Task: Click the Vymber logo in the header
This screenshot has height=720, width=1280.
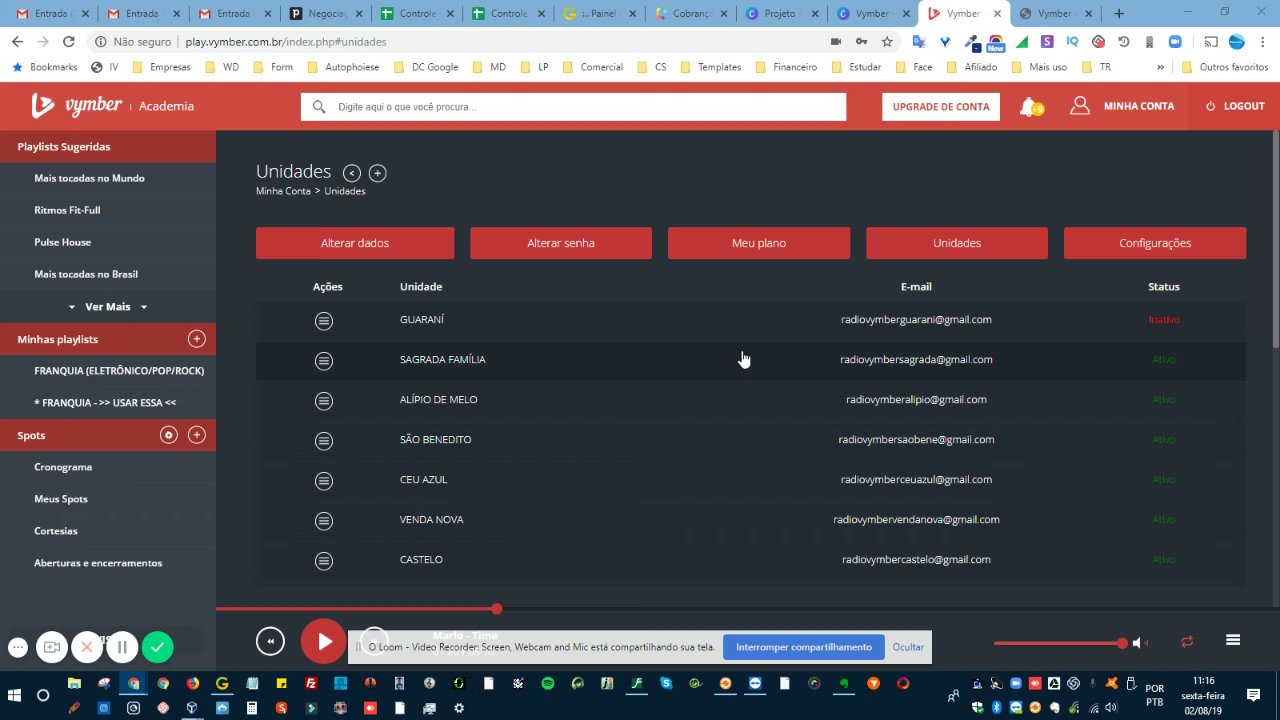Action: point(76,106)
